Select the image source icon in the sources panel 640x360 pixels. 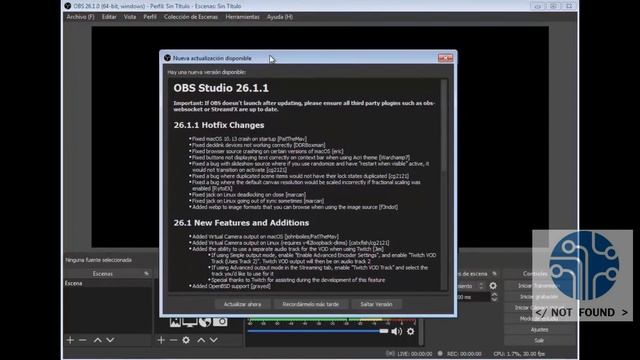pyautogui.click(x=175, y=322)
